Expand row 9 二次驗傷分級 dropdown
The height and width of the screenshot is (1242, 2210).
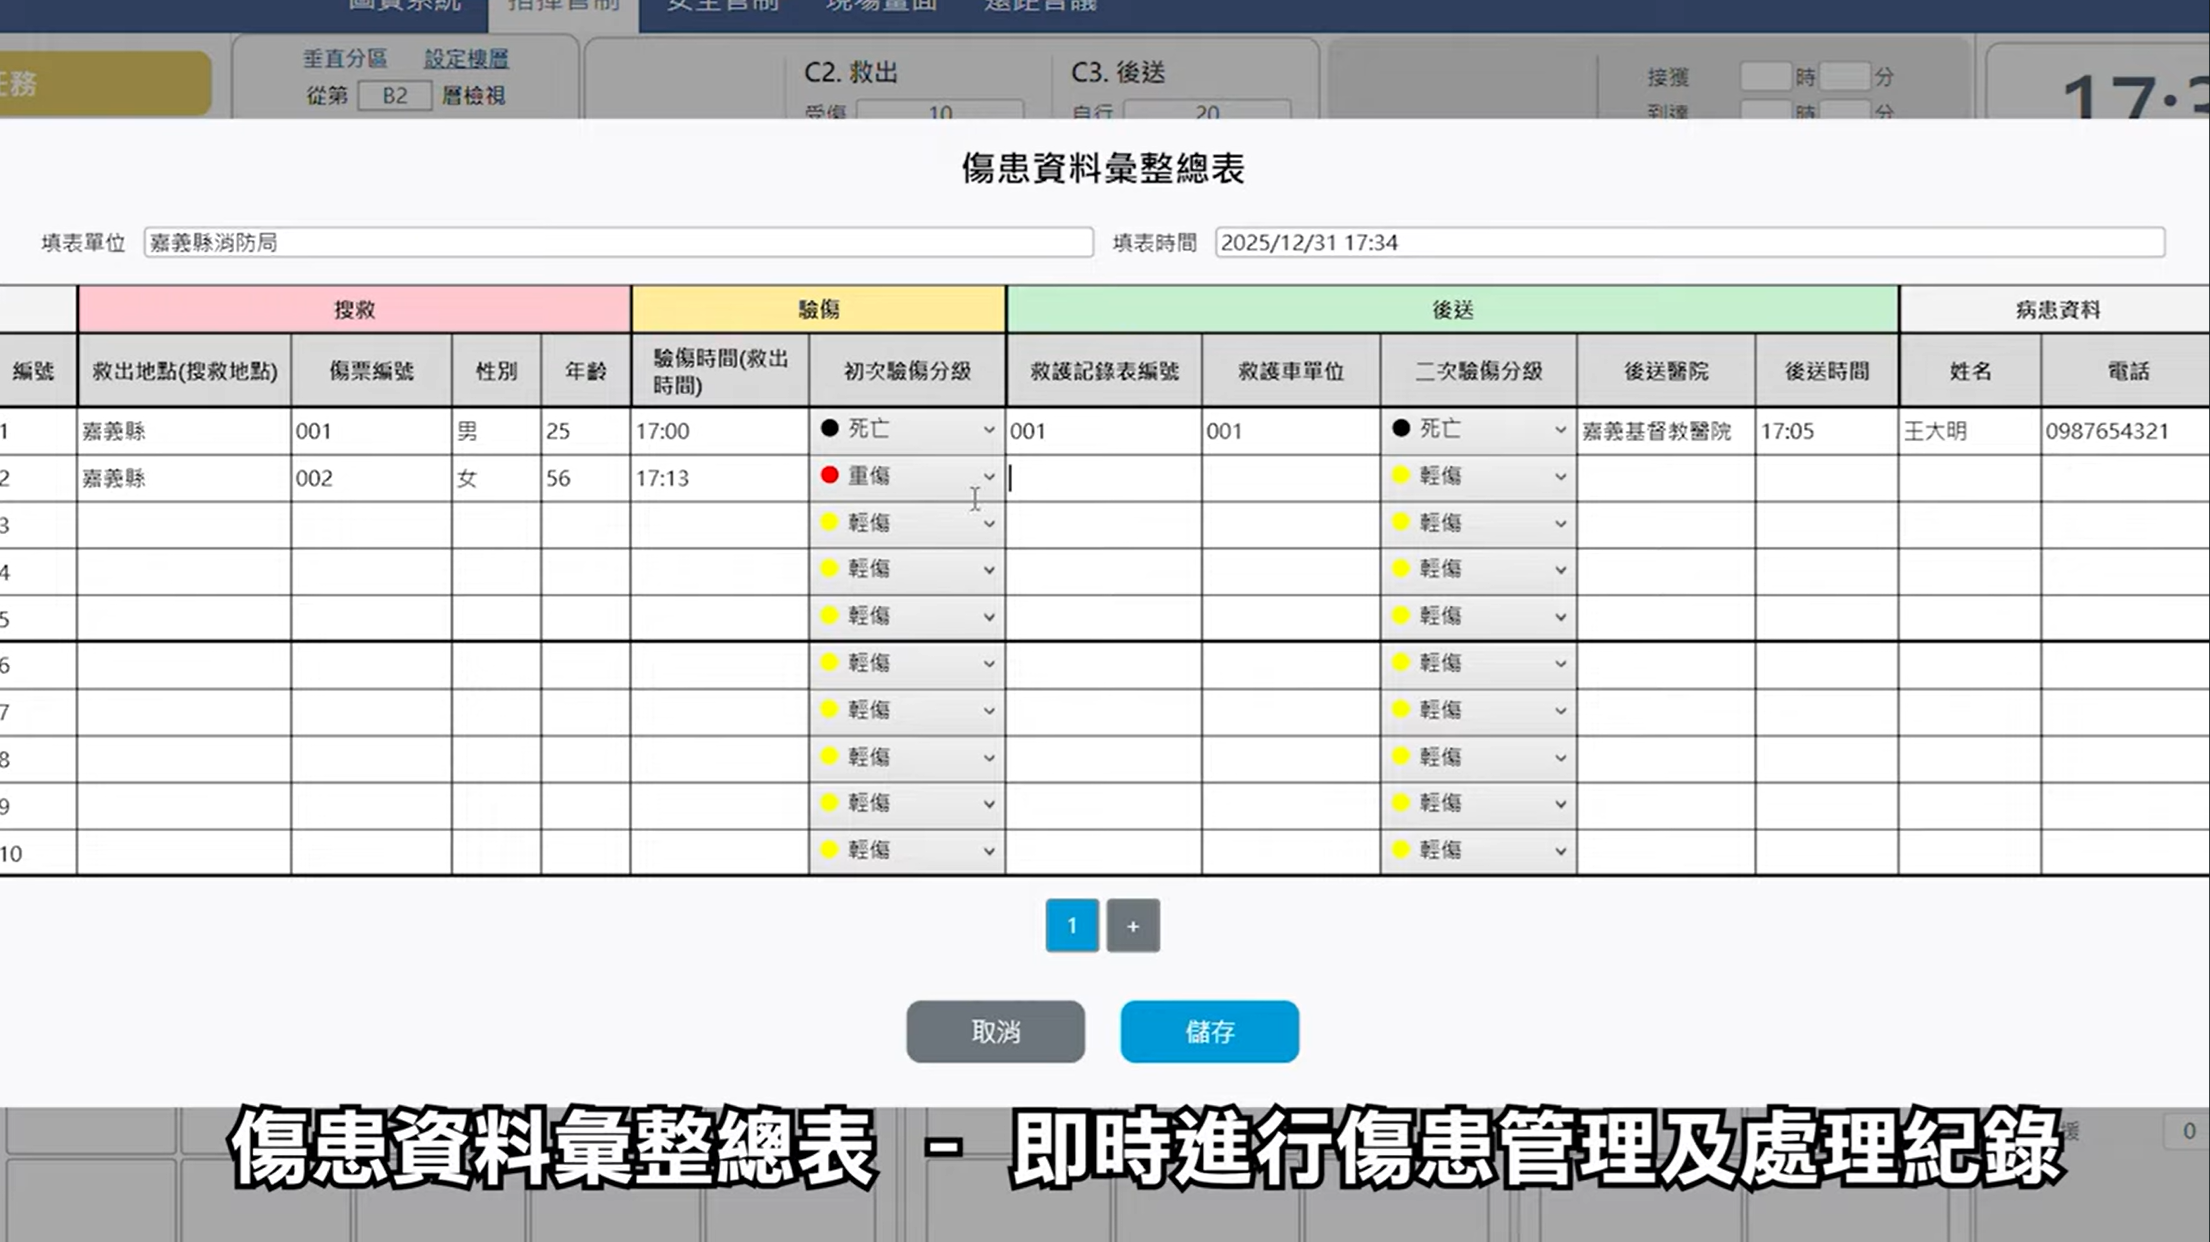(x=1478, y=804)
